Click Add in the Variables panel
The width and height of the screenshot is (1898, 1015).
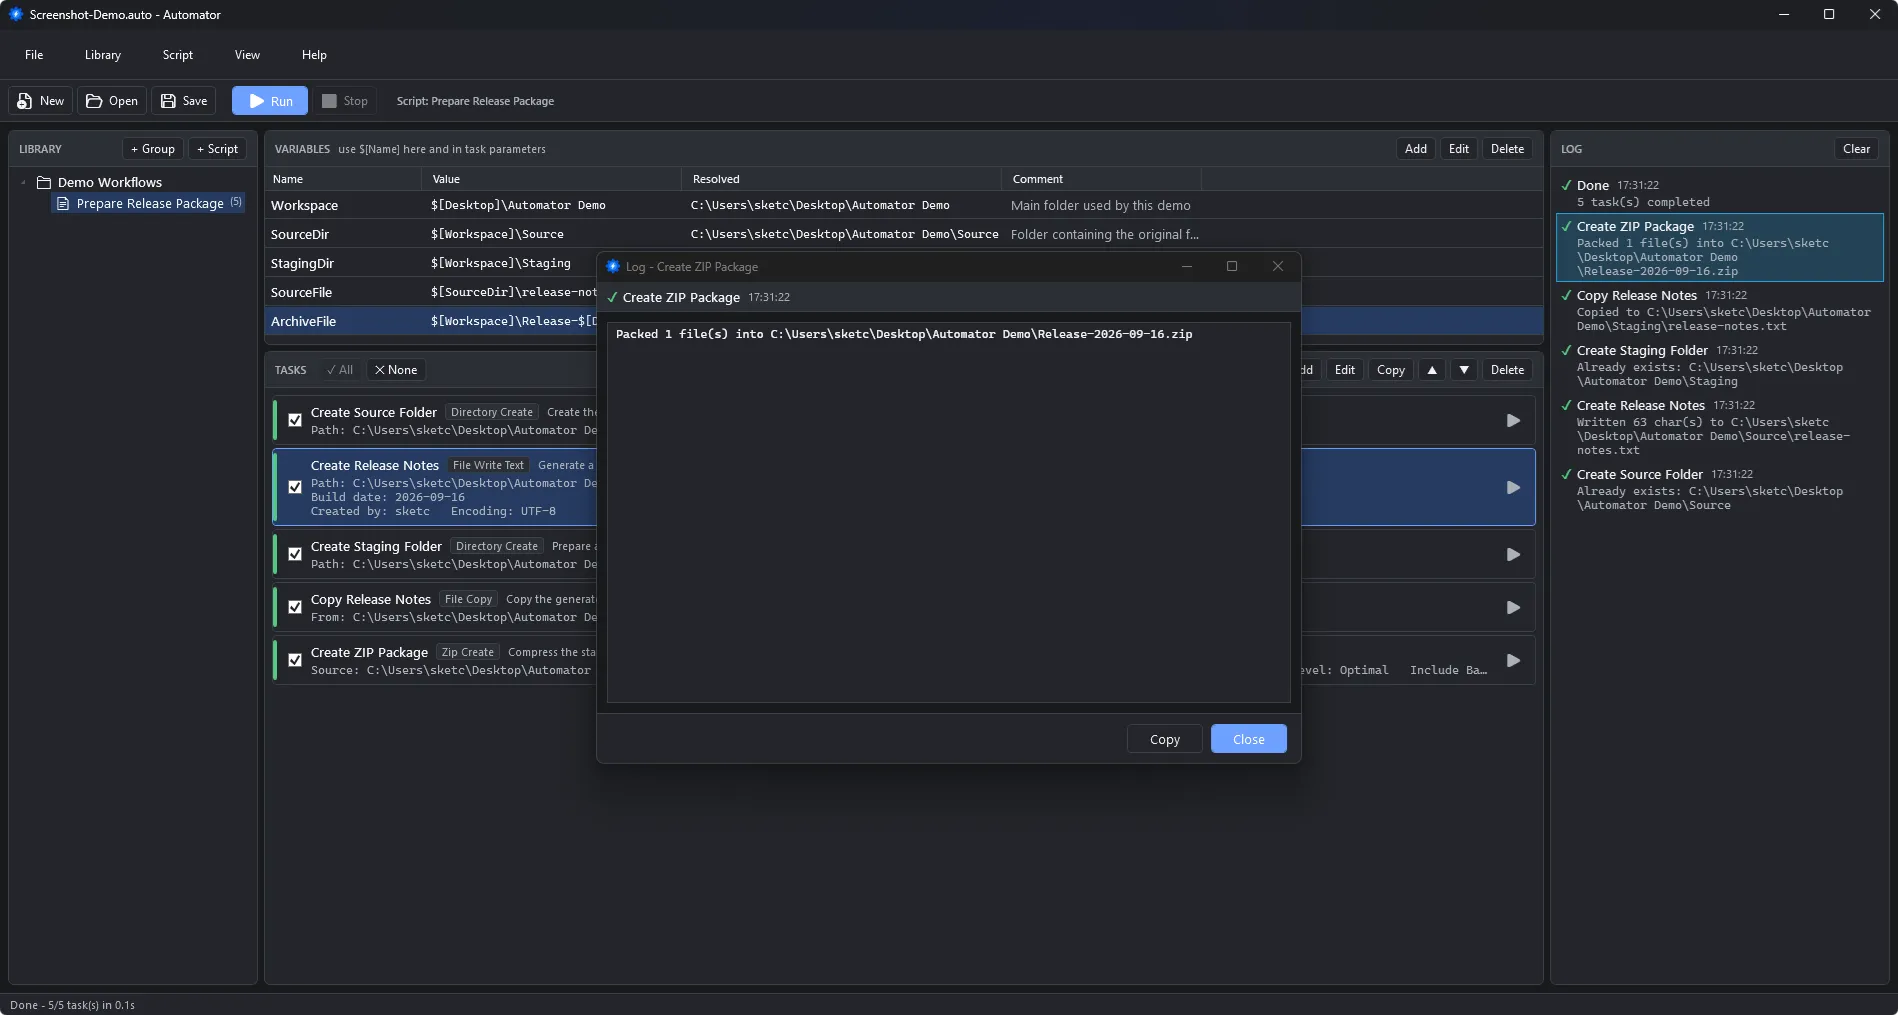pos(1415,149)
